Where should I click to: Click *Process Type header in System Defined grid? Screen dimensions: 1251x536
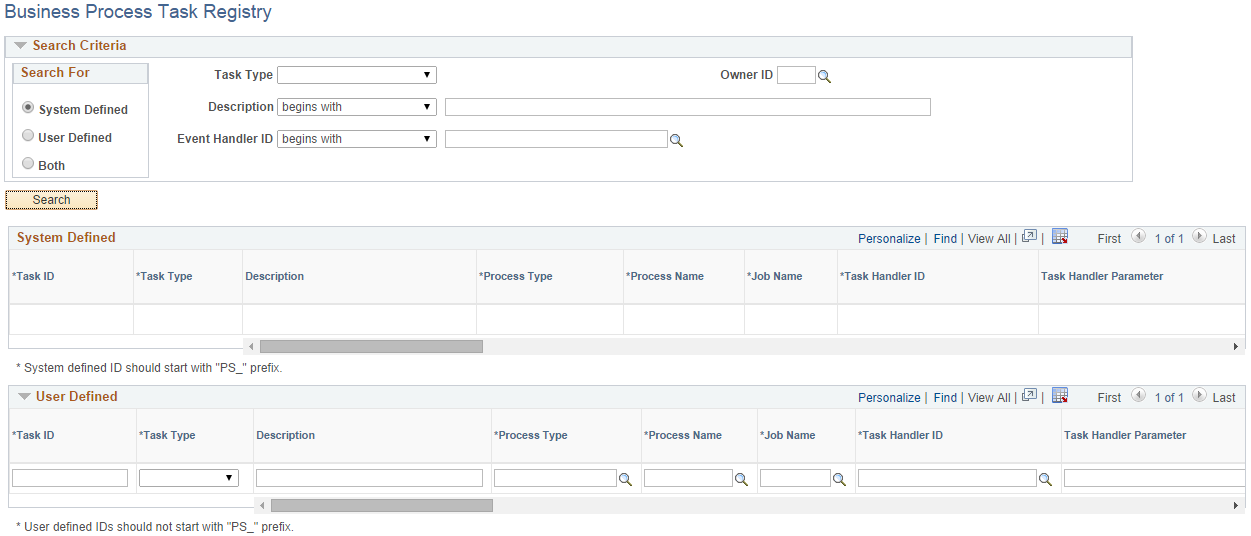(x=516, y=276)
